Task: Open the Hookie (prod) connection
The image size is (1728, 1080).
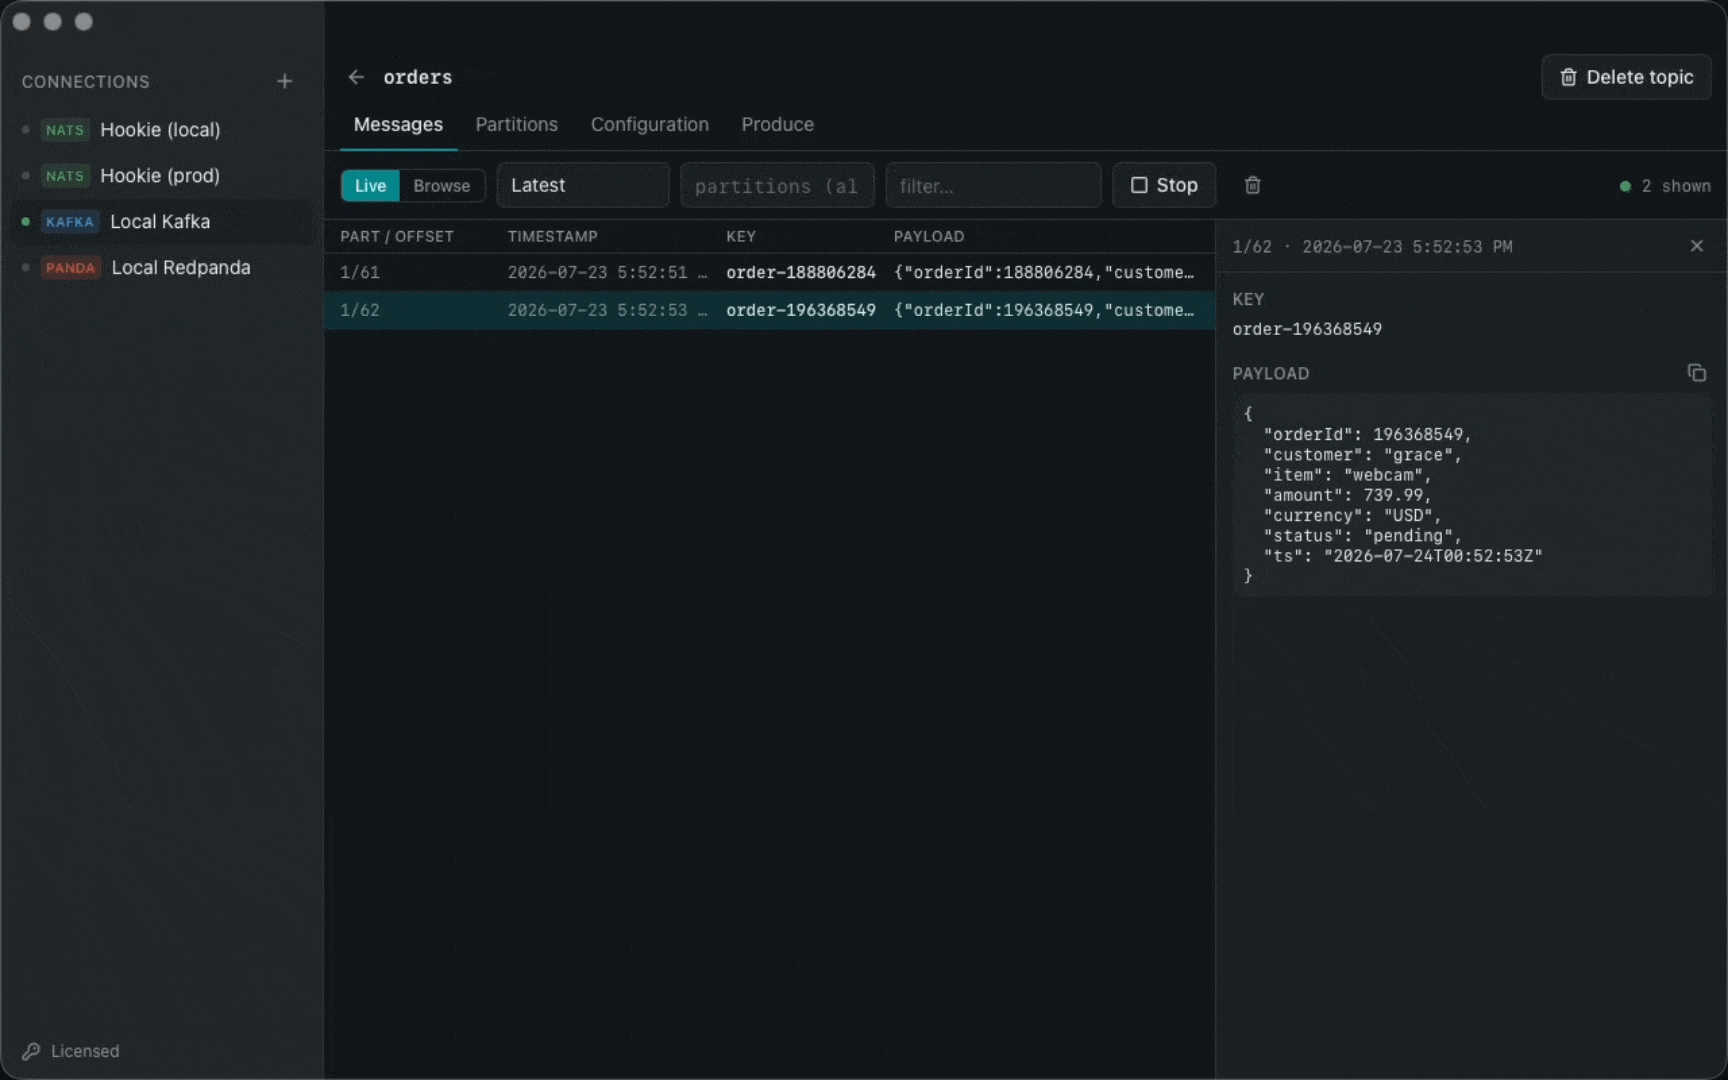Action: click(x=162, y=176)
